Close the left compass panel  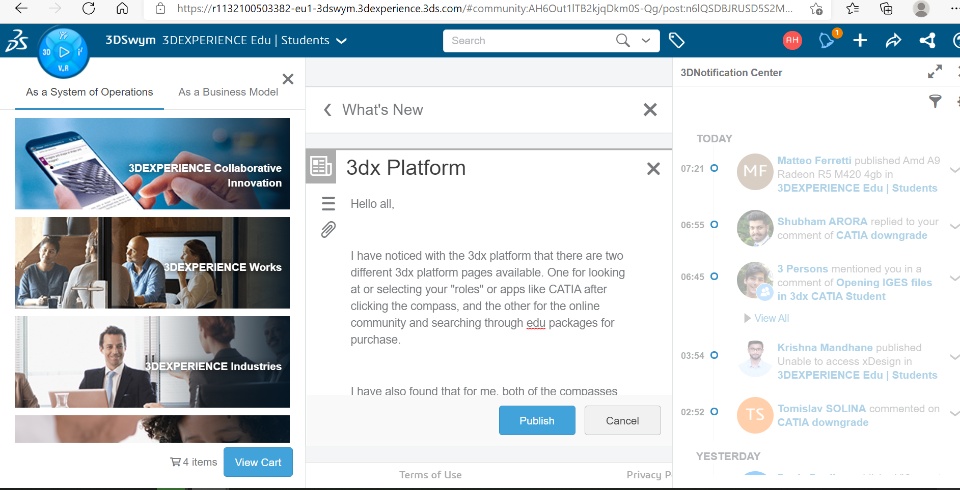[x=288, y=78]
